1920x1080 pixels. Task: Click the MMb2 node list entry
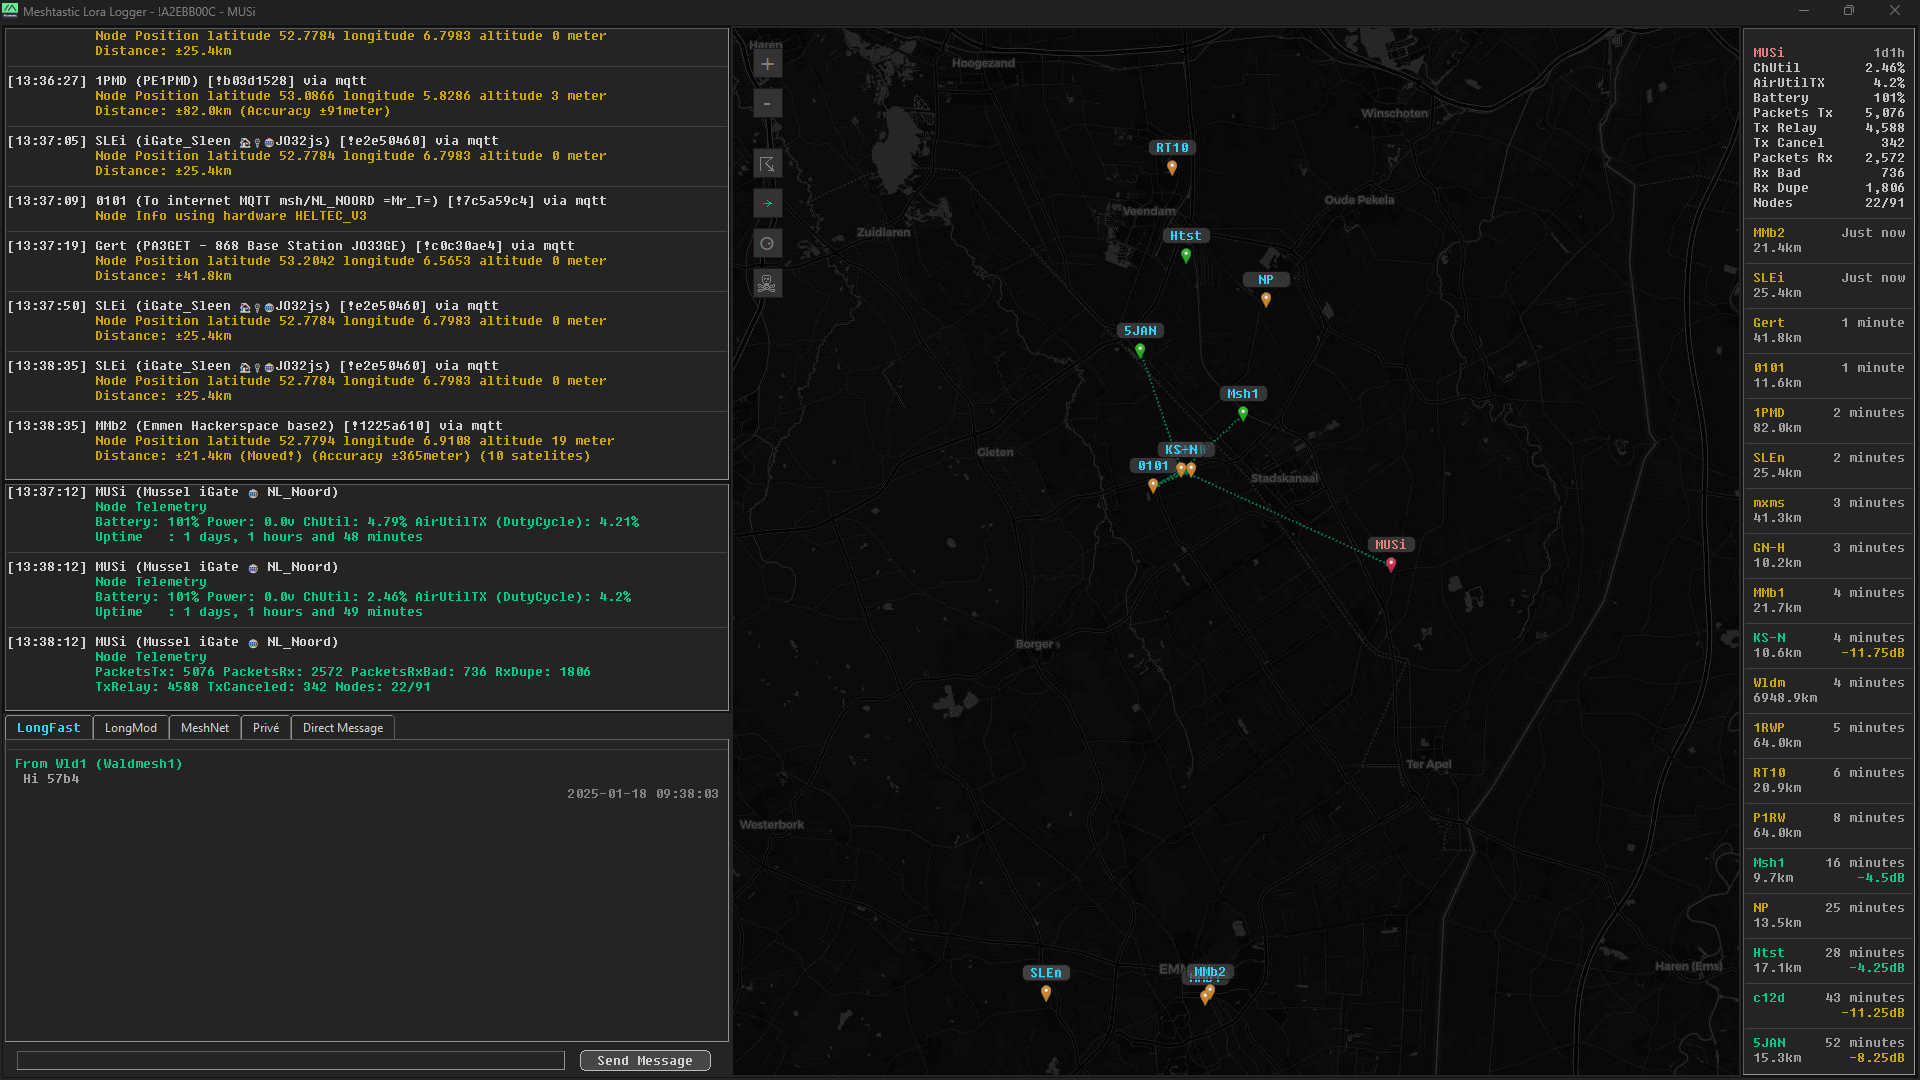1828,240
